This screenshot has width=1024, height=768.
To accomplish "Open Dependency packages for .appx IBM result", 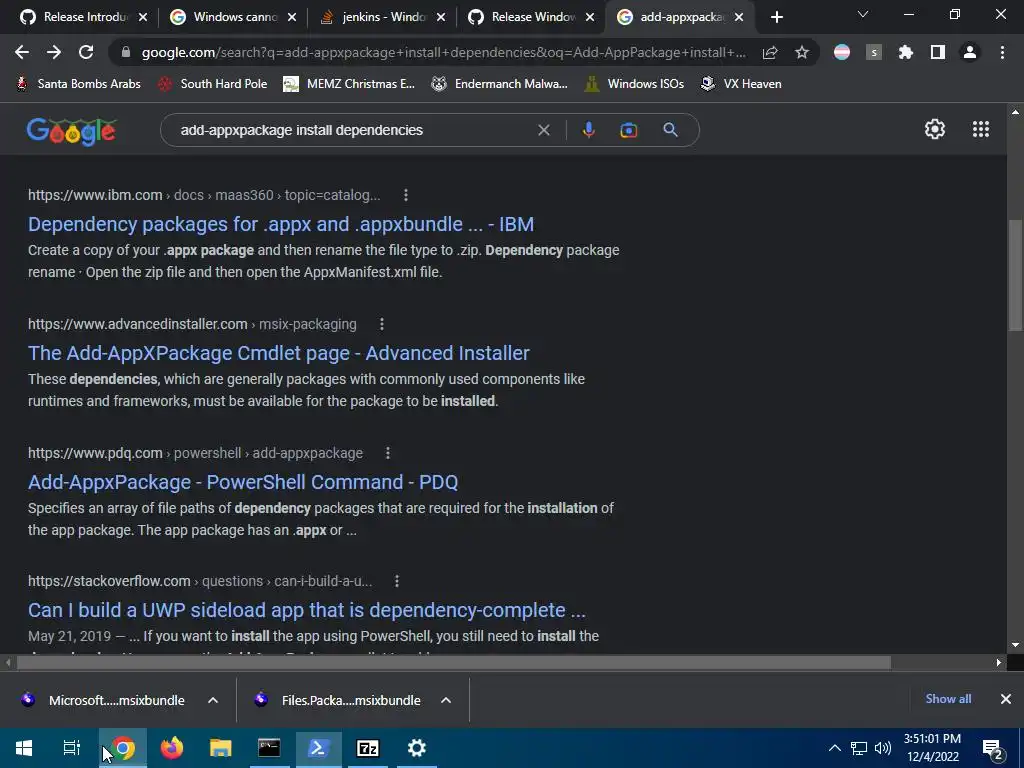I will [281, 224].
